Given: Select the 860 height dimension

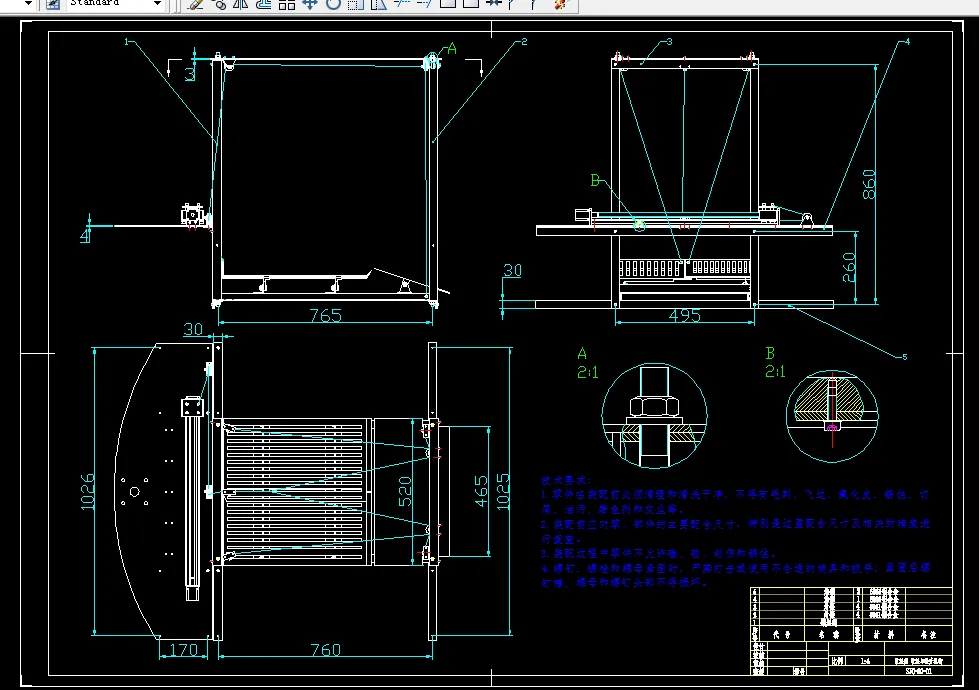Looking at the screenshot, I should click(868, 184).
